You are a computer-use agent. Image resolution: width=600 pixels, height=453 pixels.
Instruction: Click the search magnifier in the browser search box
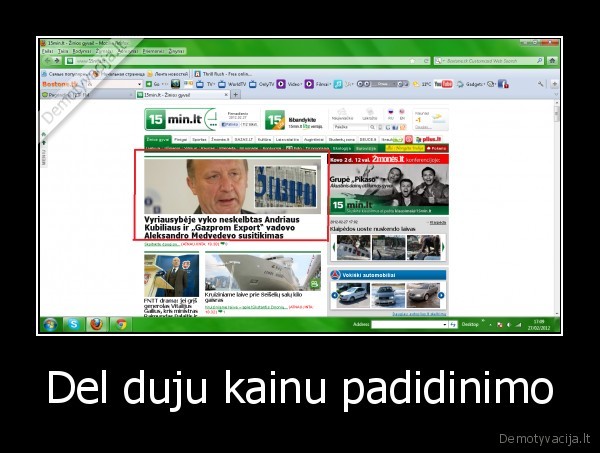tap(540, 60)
